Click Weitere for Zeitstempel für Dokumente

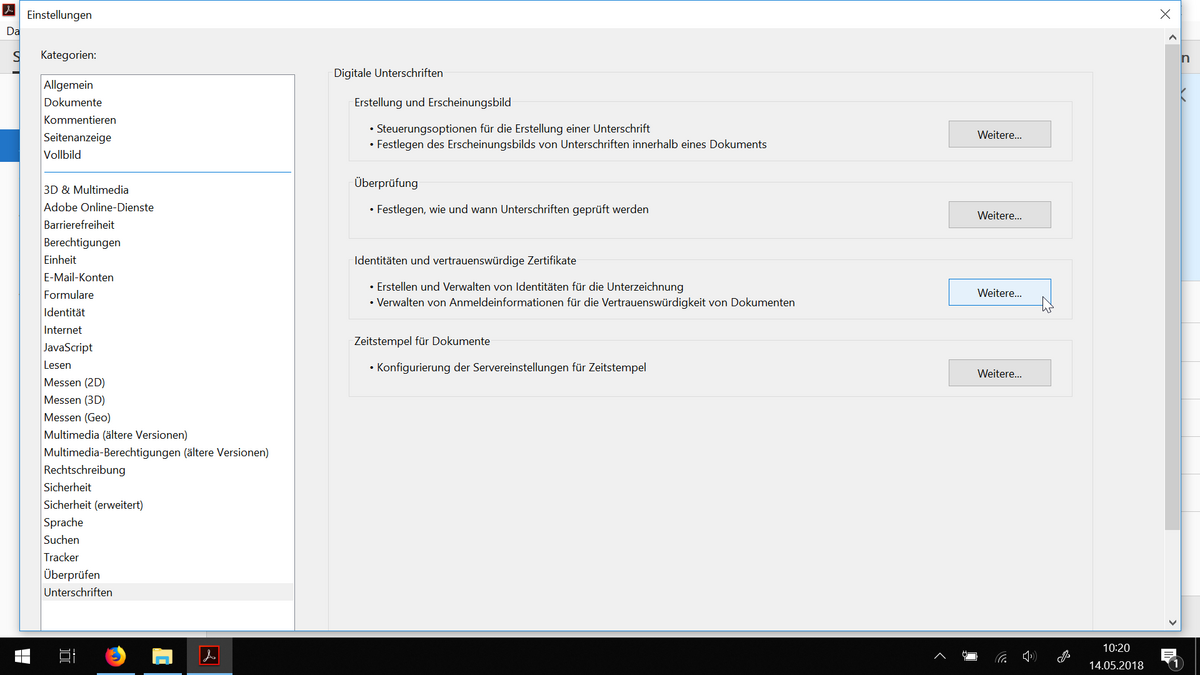[999, 373]
